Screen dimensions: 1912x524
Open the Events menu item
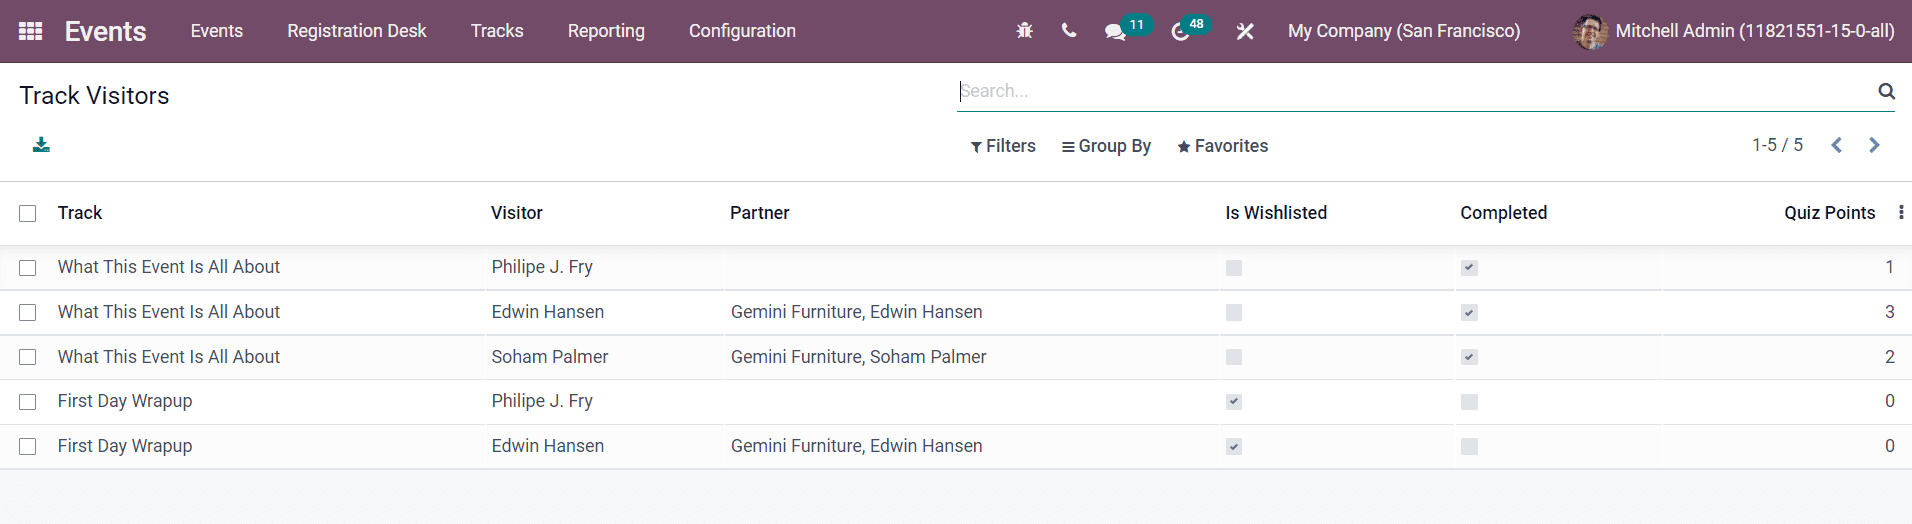coord(217,31)
